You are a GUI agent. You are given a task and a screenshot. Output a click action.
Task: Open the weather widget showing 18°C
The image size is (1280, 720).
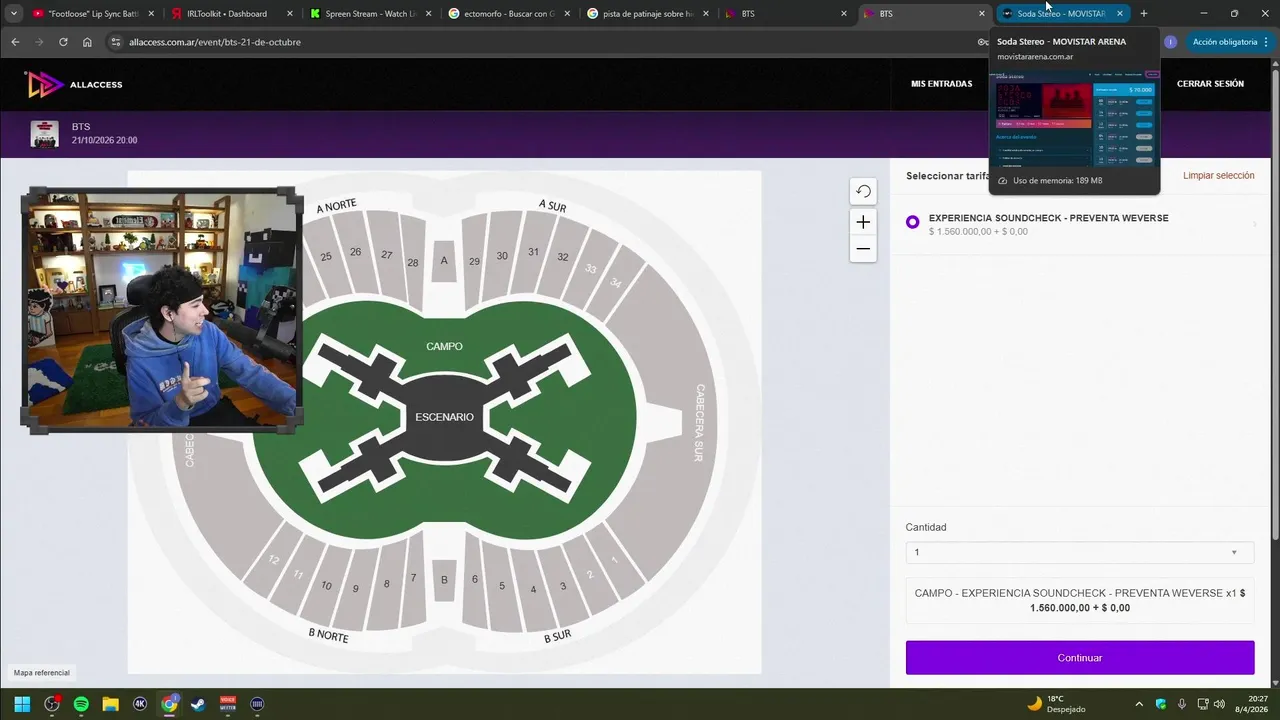[x=1056, y=704]
